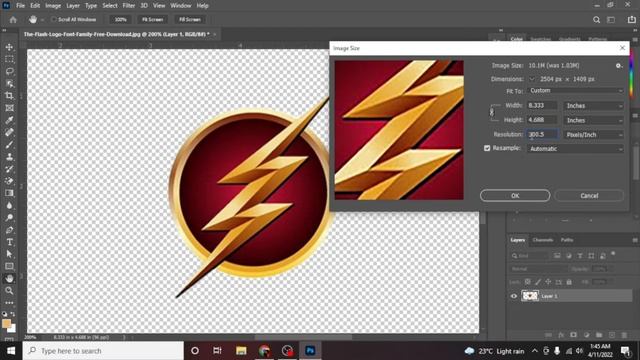Open the workspace switcher dropdown icon
The image size is (640, 360).
click(x=611, y=20)
